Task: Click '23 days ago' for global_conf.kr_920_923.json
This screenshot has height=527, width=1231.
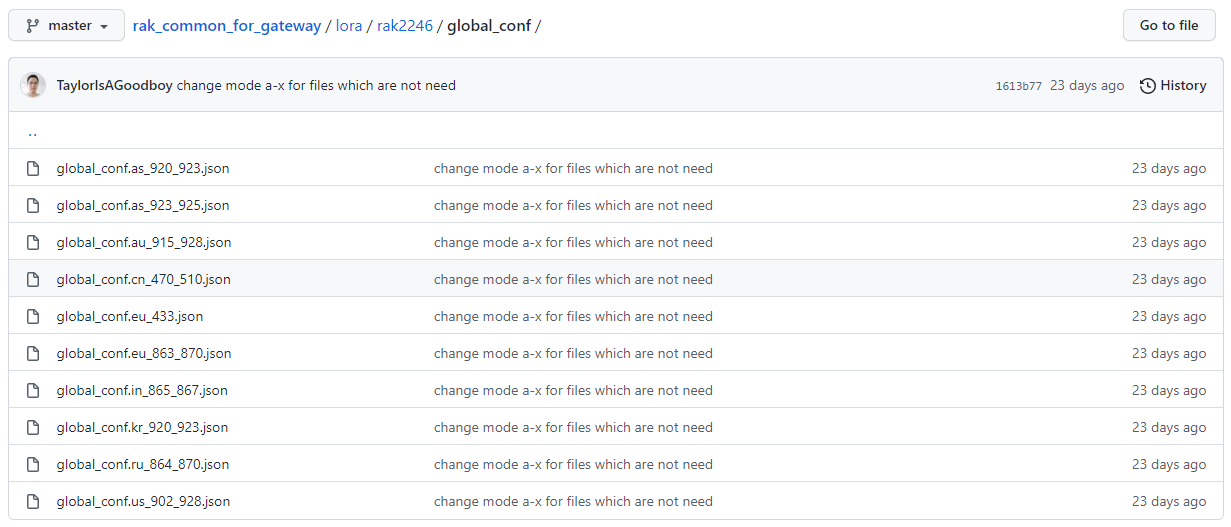Action: 1169,427
